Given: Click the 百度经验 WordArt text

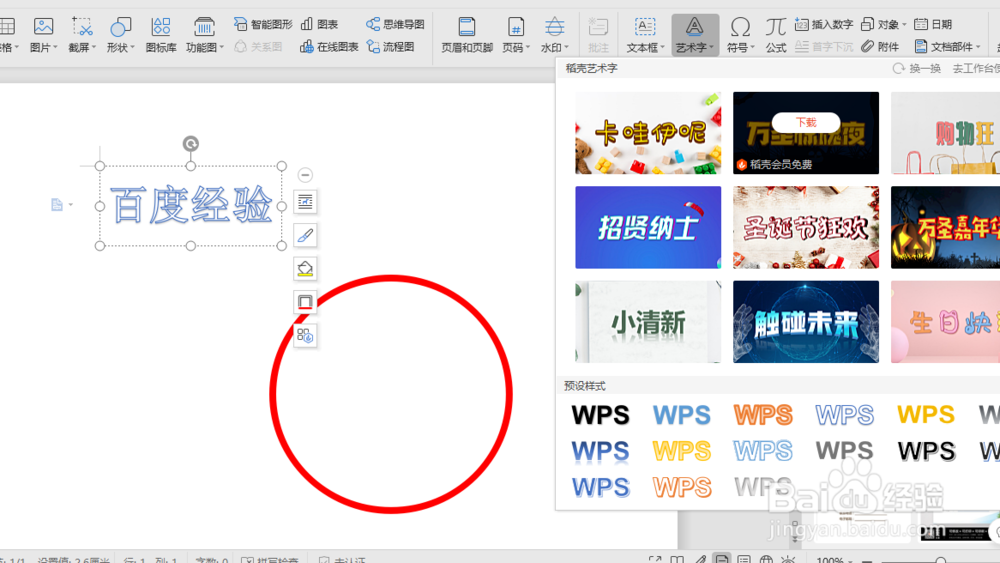Looking at the screenshot, I should pyautogui.click(x=191, y=205).
